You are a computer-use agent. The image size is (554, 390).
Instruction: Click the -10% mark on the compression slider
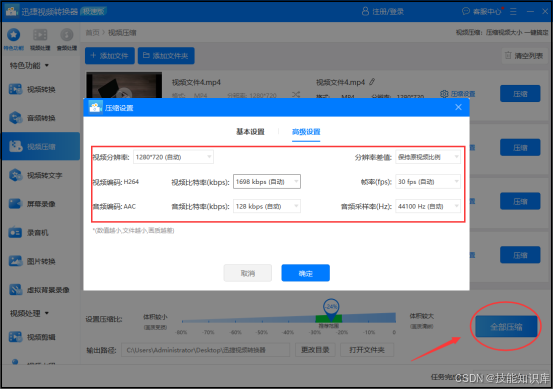[x=369, y=332]
